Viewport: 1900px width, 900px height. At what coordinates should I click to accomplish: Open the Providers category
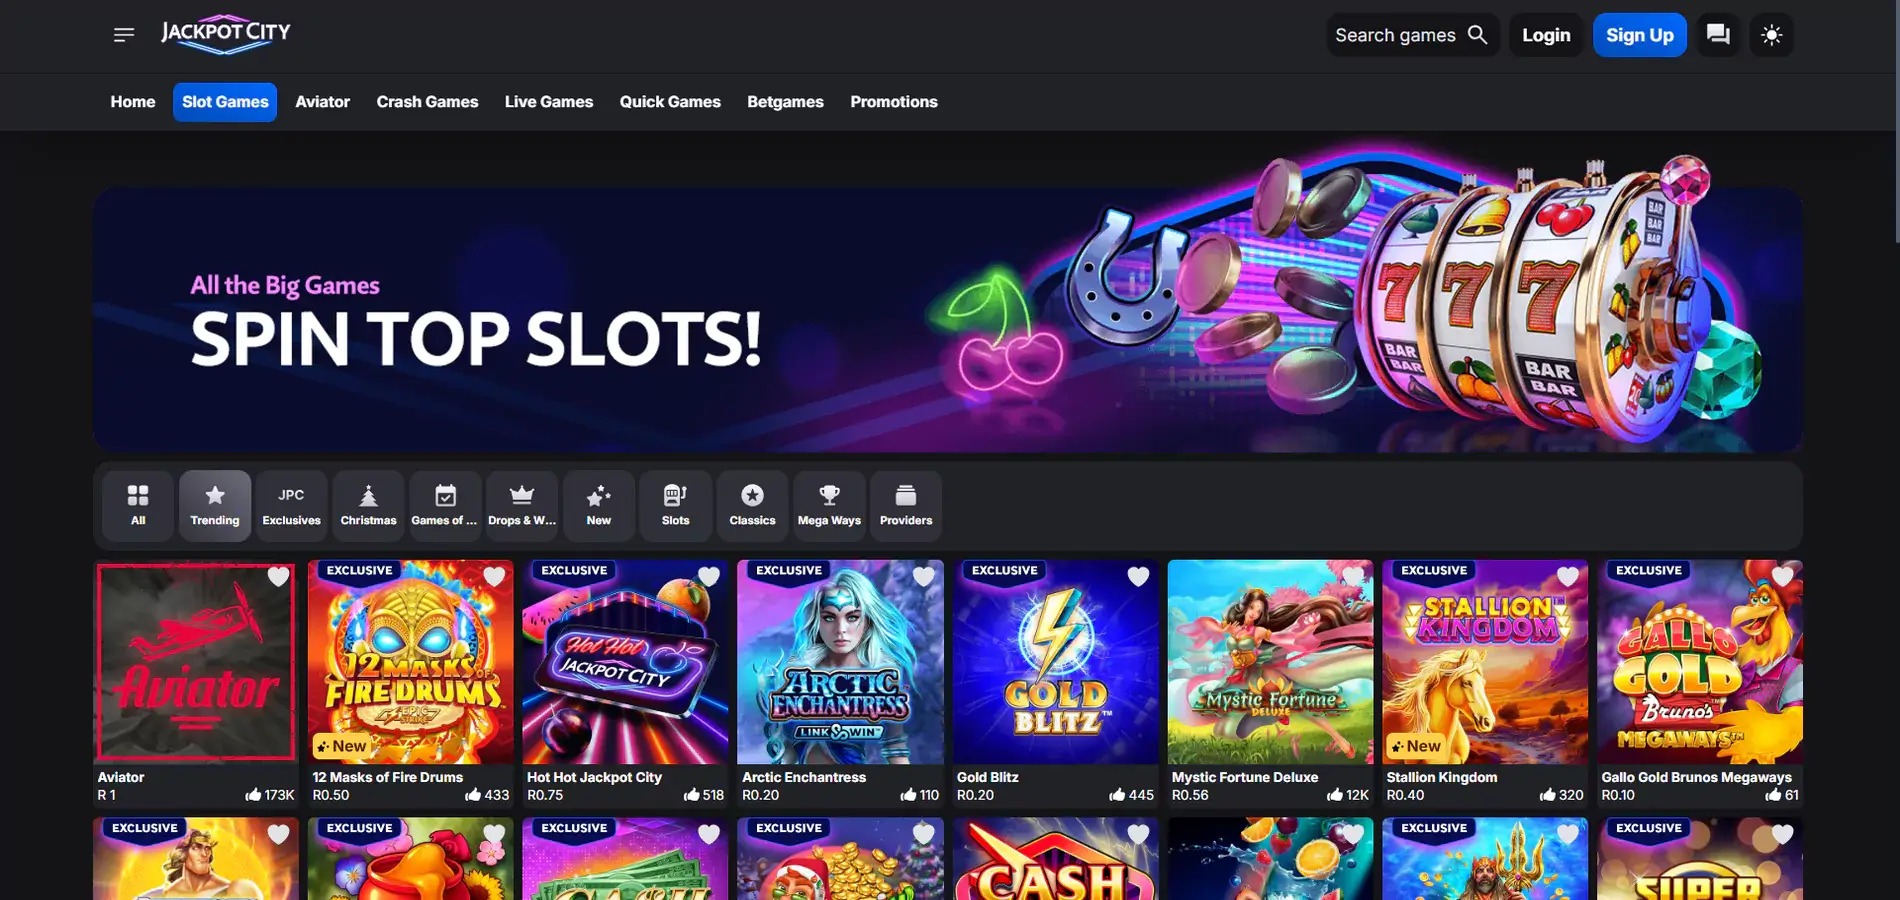pyautogui.click(x=906, y=506)
